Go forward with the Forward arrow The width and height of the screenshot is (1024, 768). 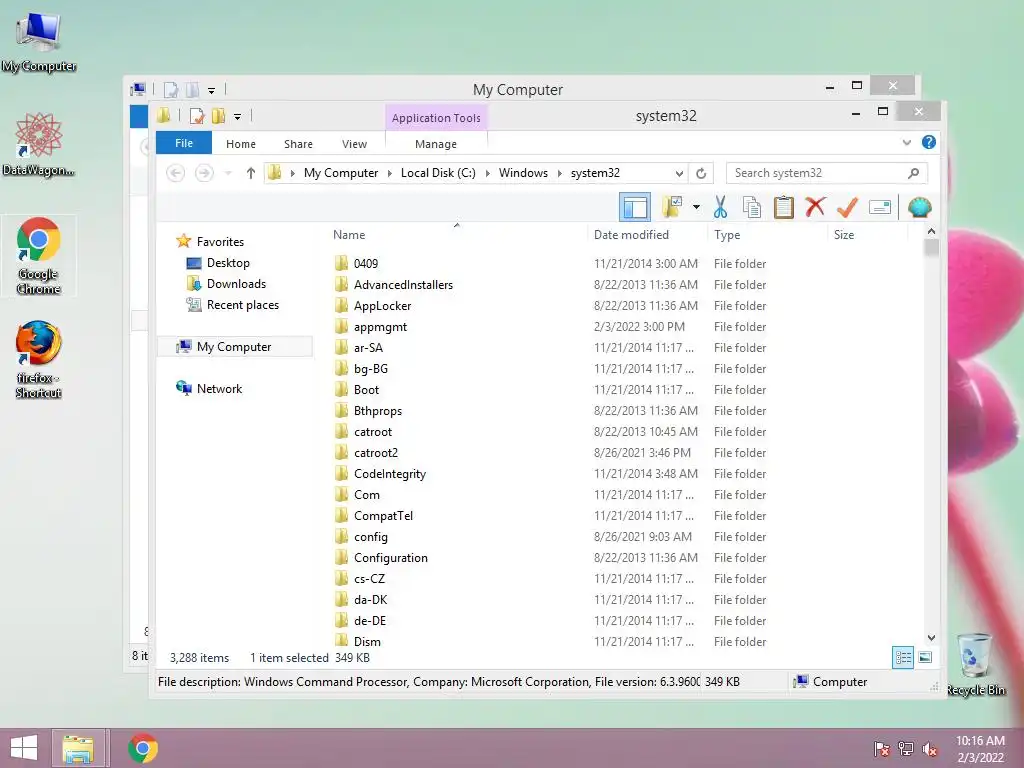click(204, 173)
